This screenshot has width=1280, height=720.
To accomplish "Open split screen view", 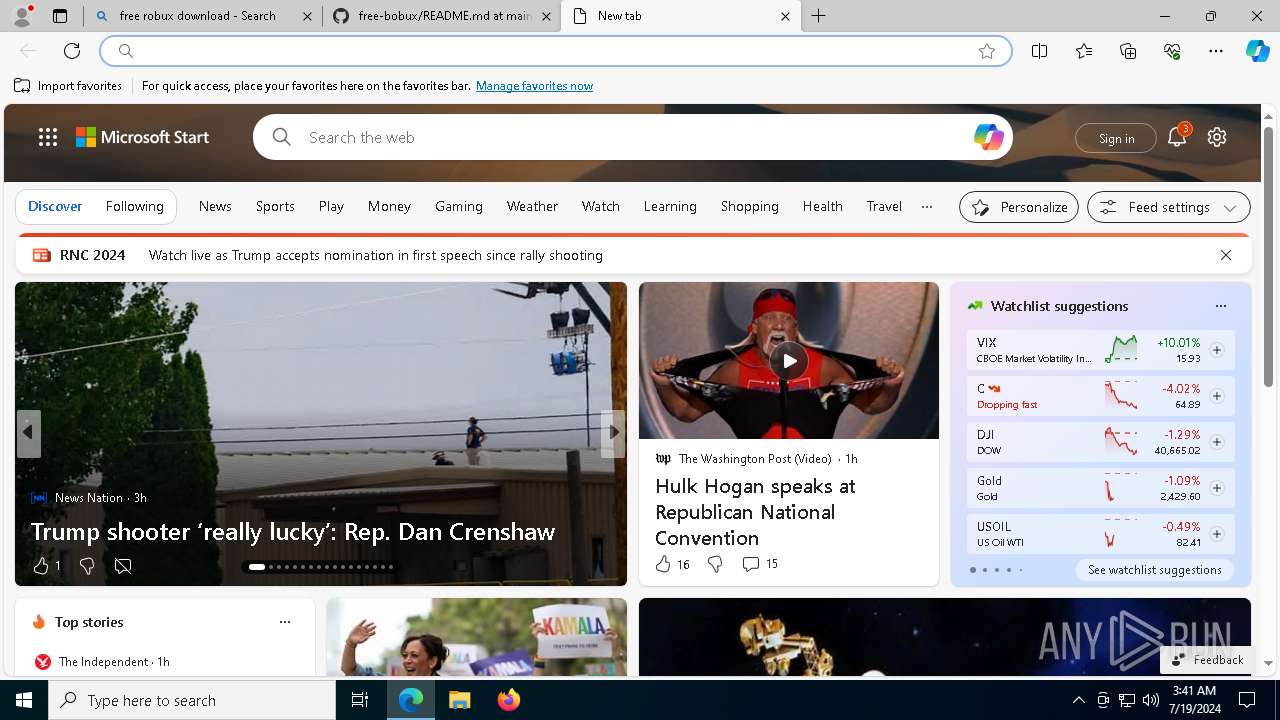I will click(x=1040, y=51).
